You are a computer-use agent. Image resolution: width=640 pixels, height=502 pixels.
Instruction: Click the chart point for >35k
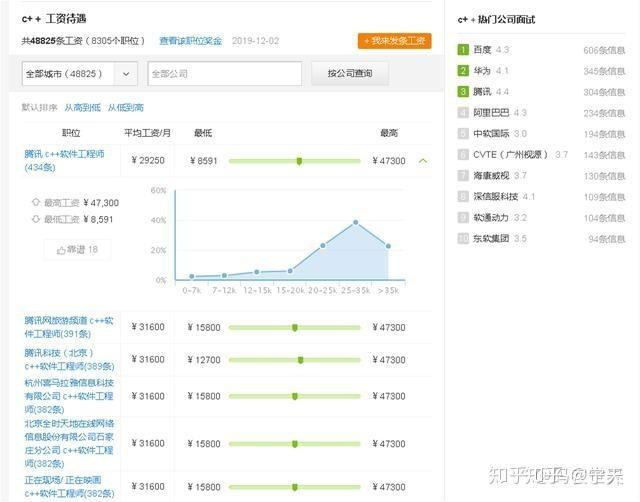point(388,246)
